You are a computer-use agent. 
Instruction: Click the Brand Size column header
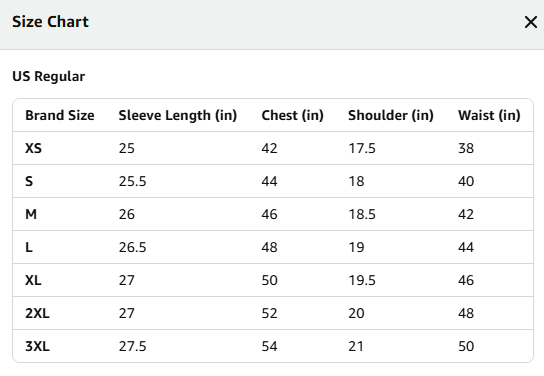[60, 115]
